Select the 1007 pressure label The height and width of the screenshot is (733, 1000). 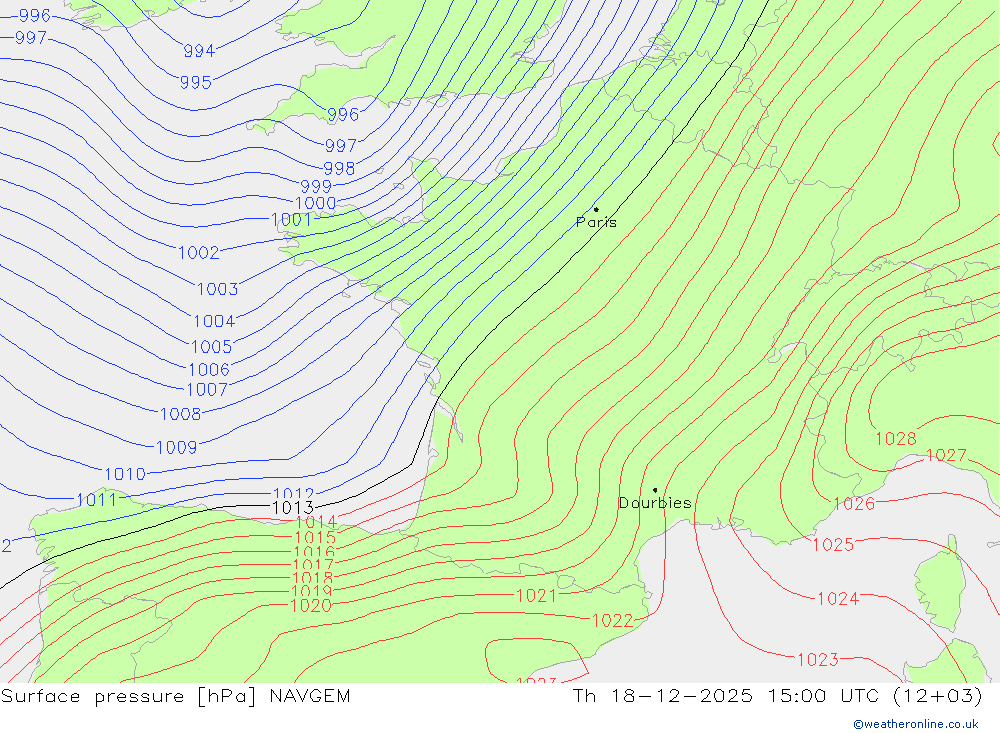tap(207, 389)
